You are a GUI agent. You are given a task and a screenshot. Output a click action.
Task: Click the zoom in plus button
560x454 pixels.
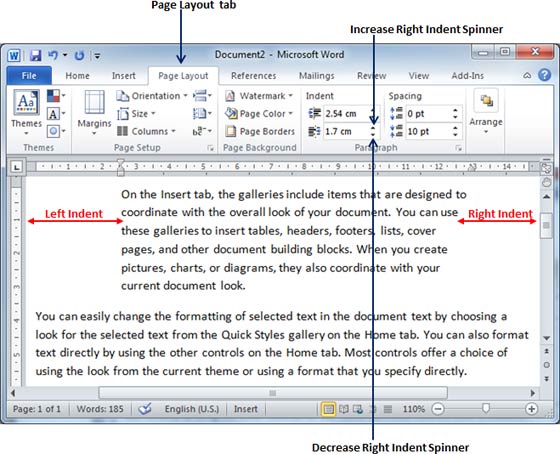[531, 409]
